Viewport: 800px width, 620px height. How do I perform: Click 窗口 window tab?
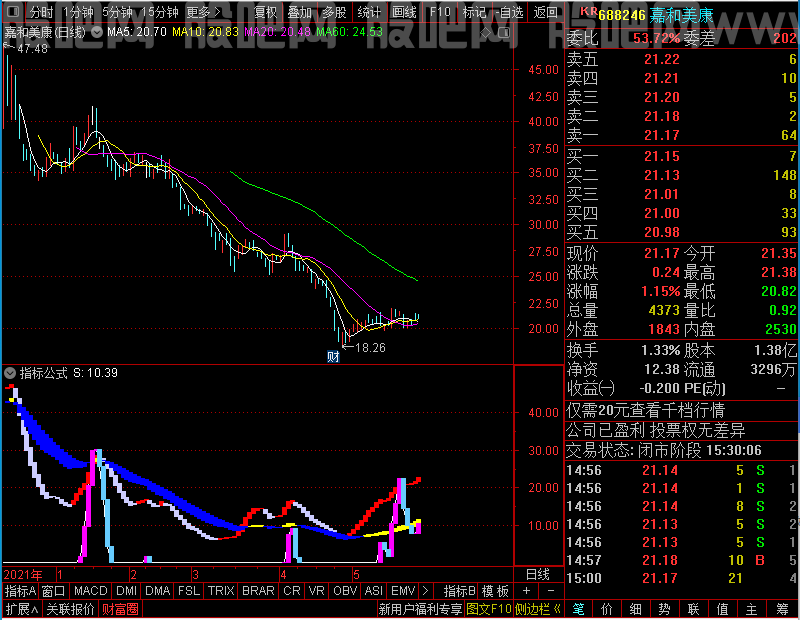click(54, 591)
